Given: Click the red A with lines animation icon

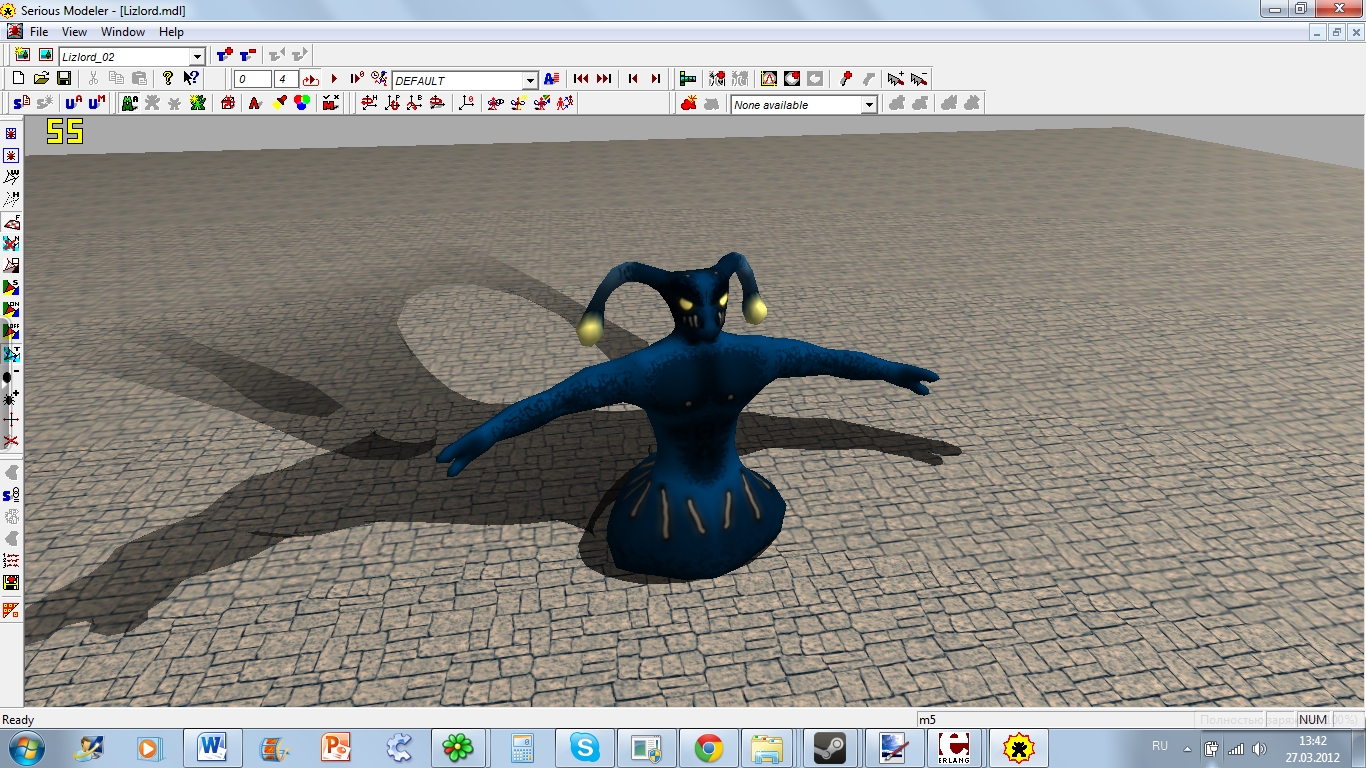Looking at the screenshot, I should coord(551,79).
